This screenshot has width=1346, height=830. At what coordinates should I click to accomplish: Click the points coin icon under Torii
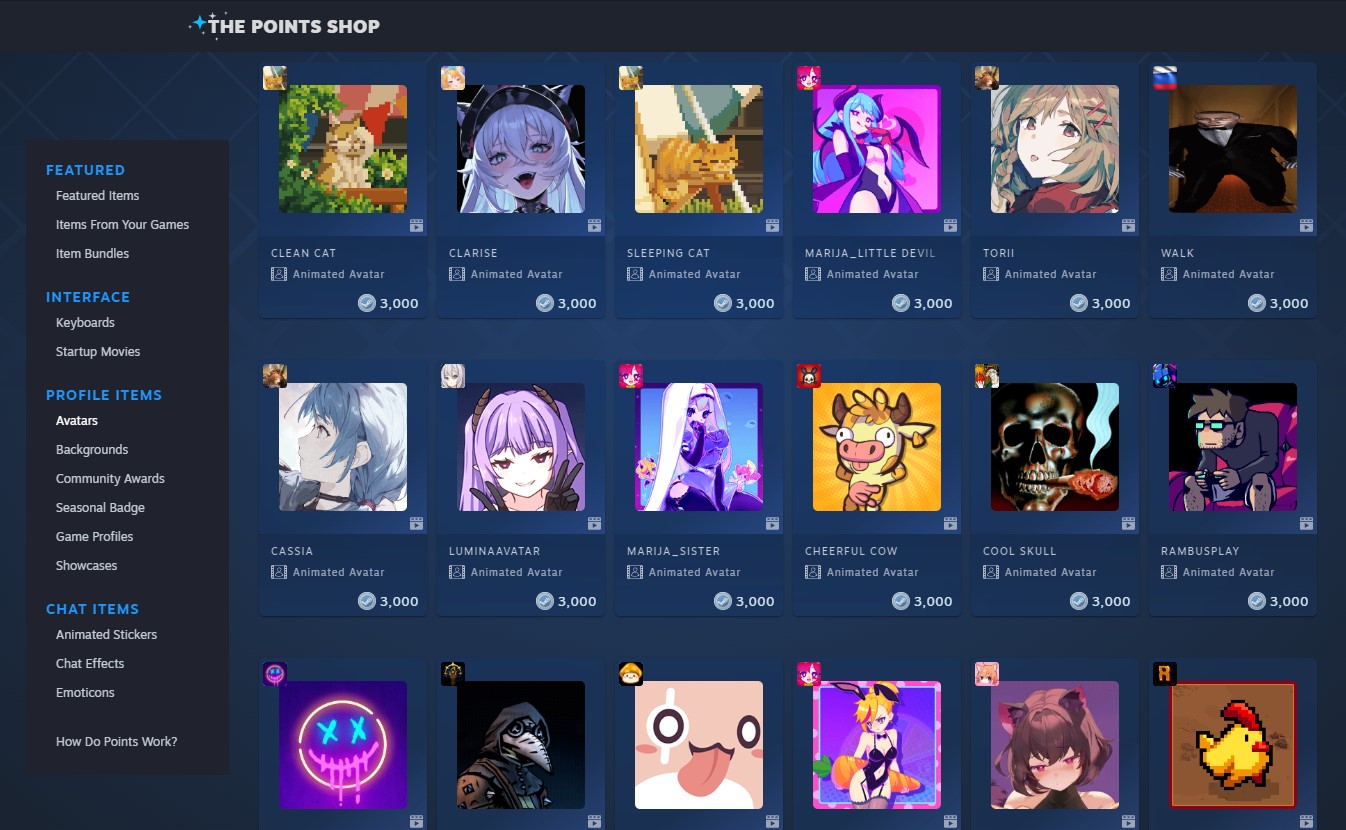pos(1079,303)
